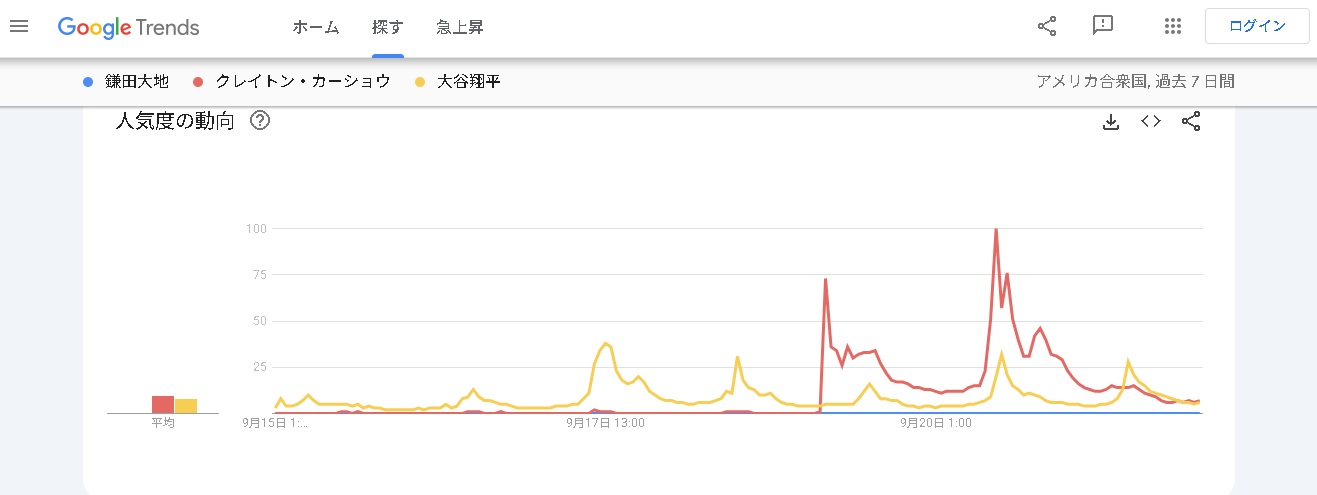Click the red line's highest peak
Image resolution: width=1317 pixels, height=495 pixels.
(x=996, y=230)
